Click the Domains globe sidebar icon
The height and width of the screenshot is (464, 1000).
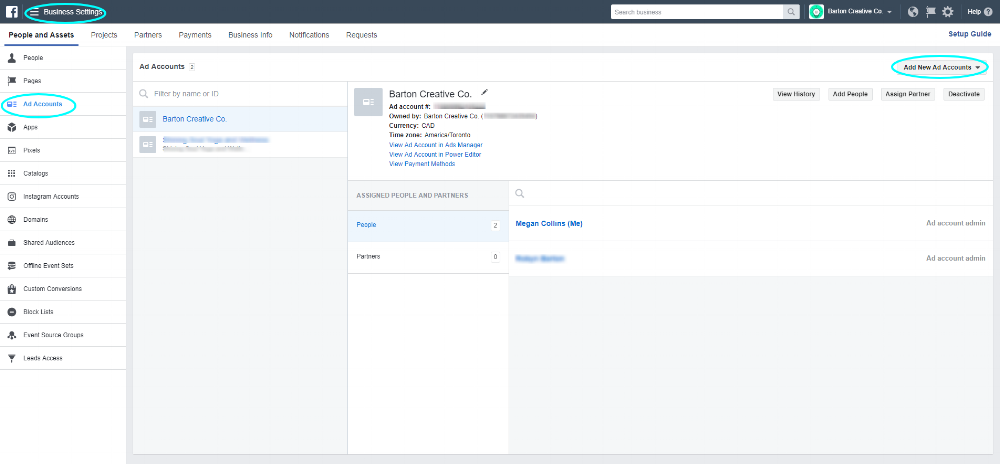tap(11, 219)
